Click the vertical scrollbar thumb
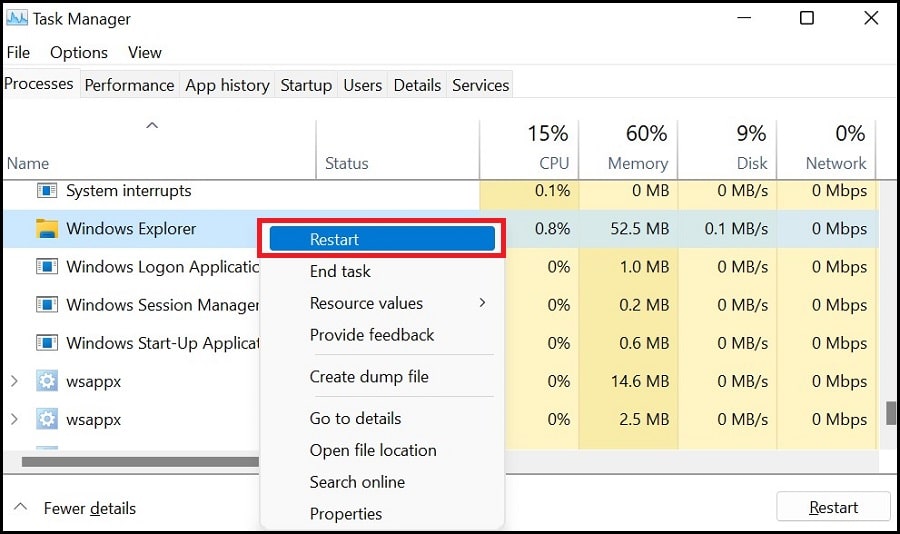 (891, 412)
